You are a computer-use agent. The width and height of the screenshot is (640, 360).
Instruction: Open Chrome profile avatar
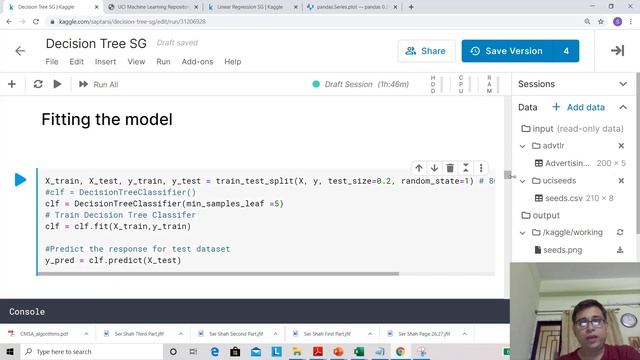(617, 22)
